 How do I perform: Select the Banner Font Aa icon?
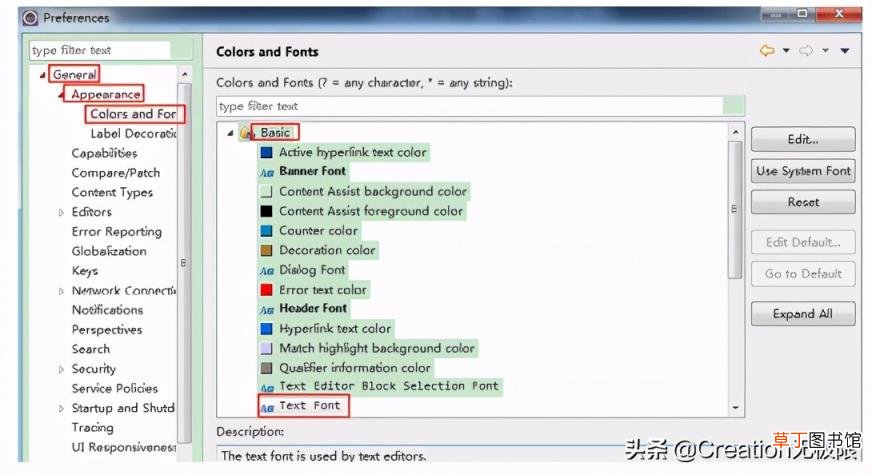(267, 172)
